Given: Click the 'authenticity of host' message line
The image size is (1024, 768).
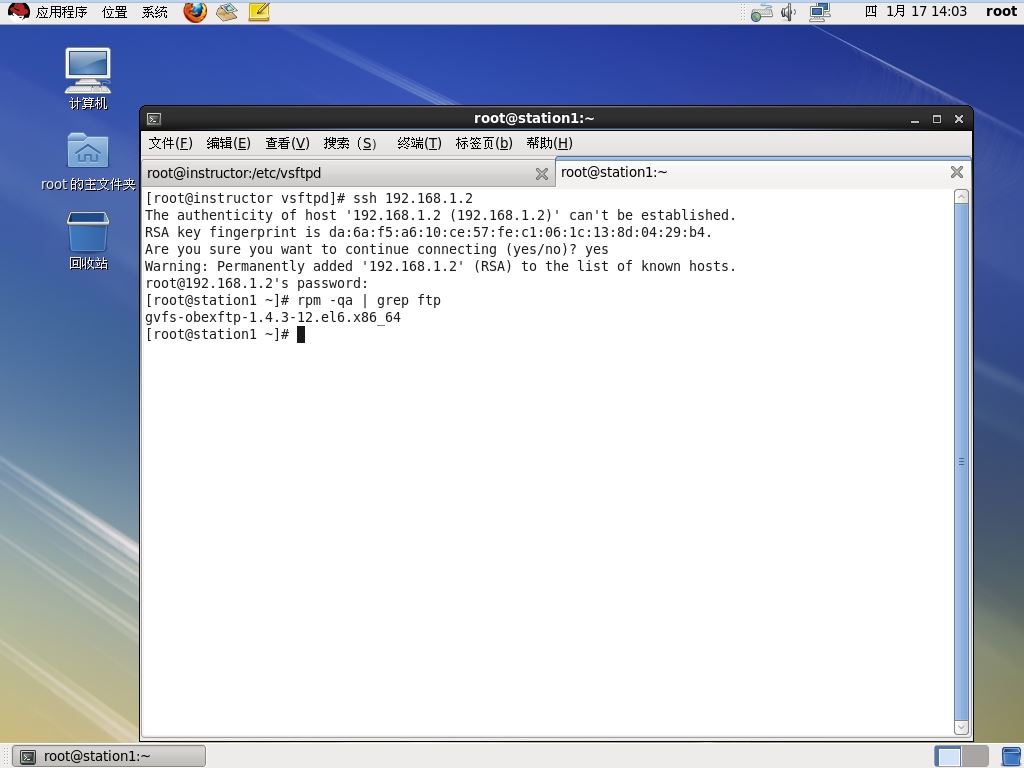Looking at the screenshot, I should (440, 216).
